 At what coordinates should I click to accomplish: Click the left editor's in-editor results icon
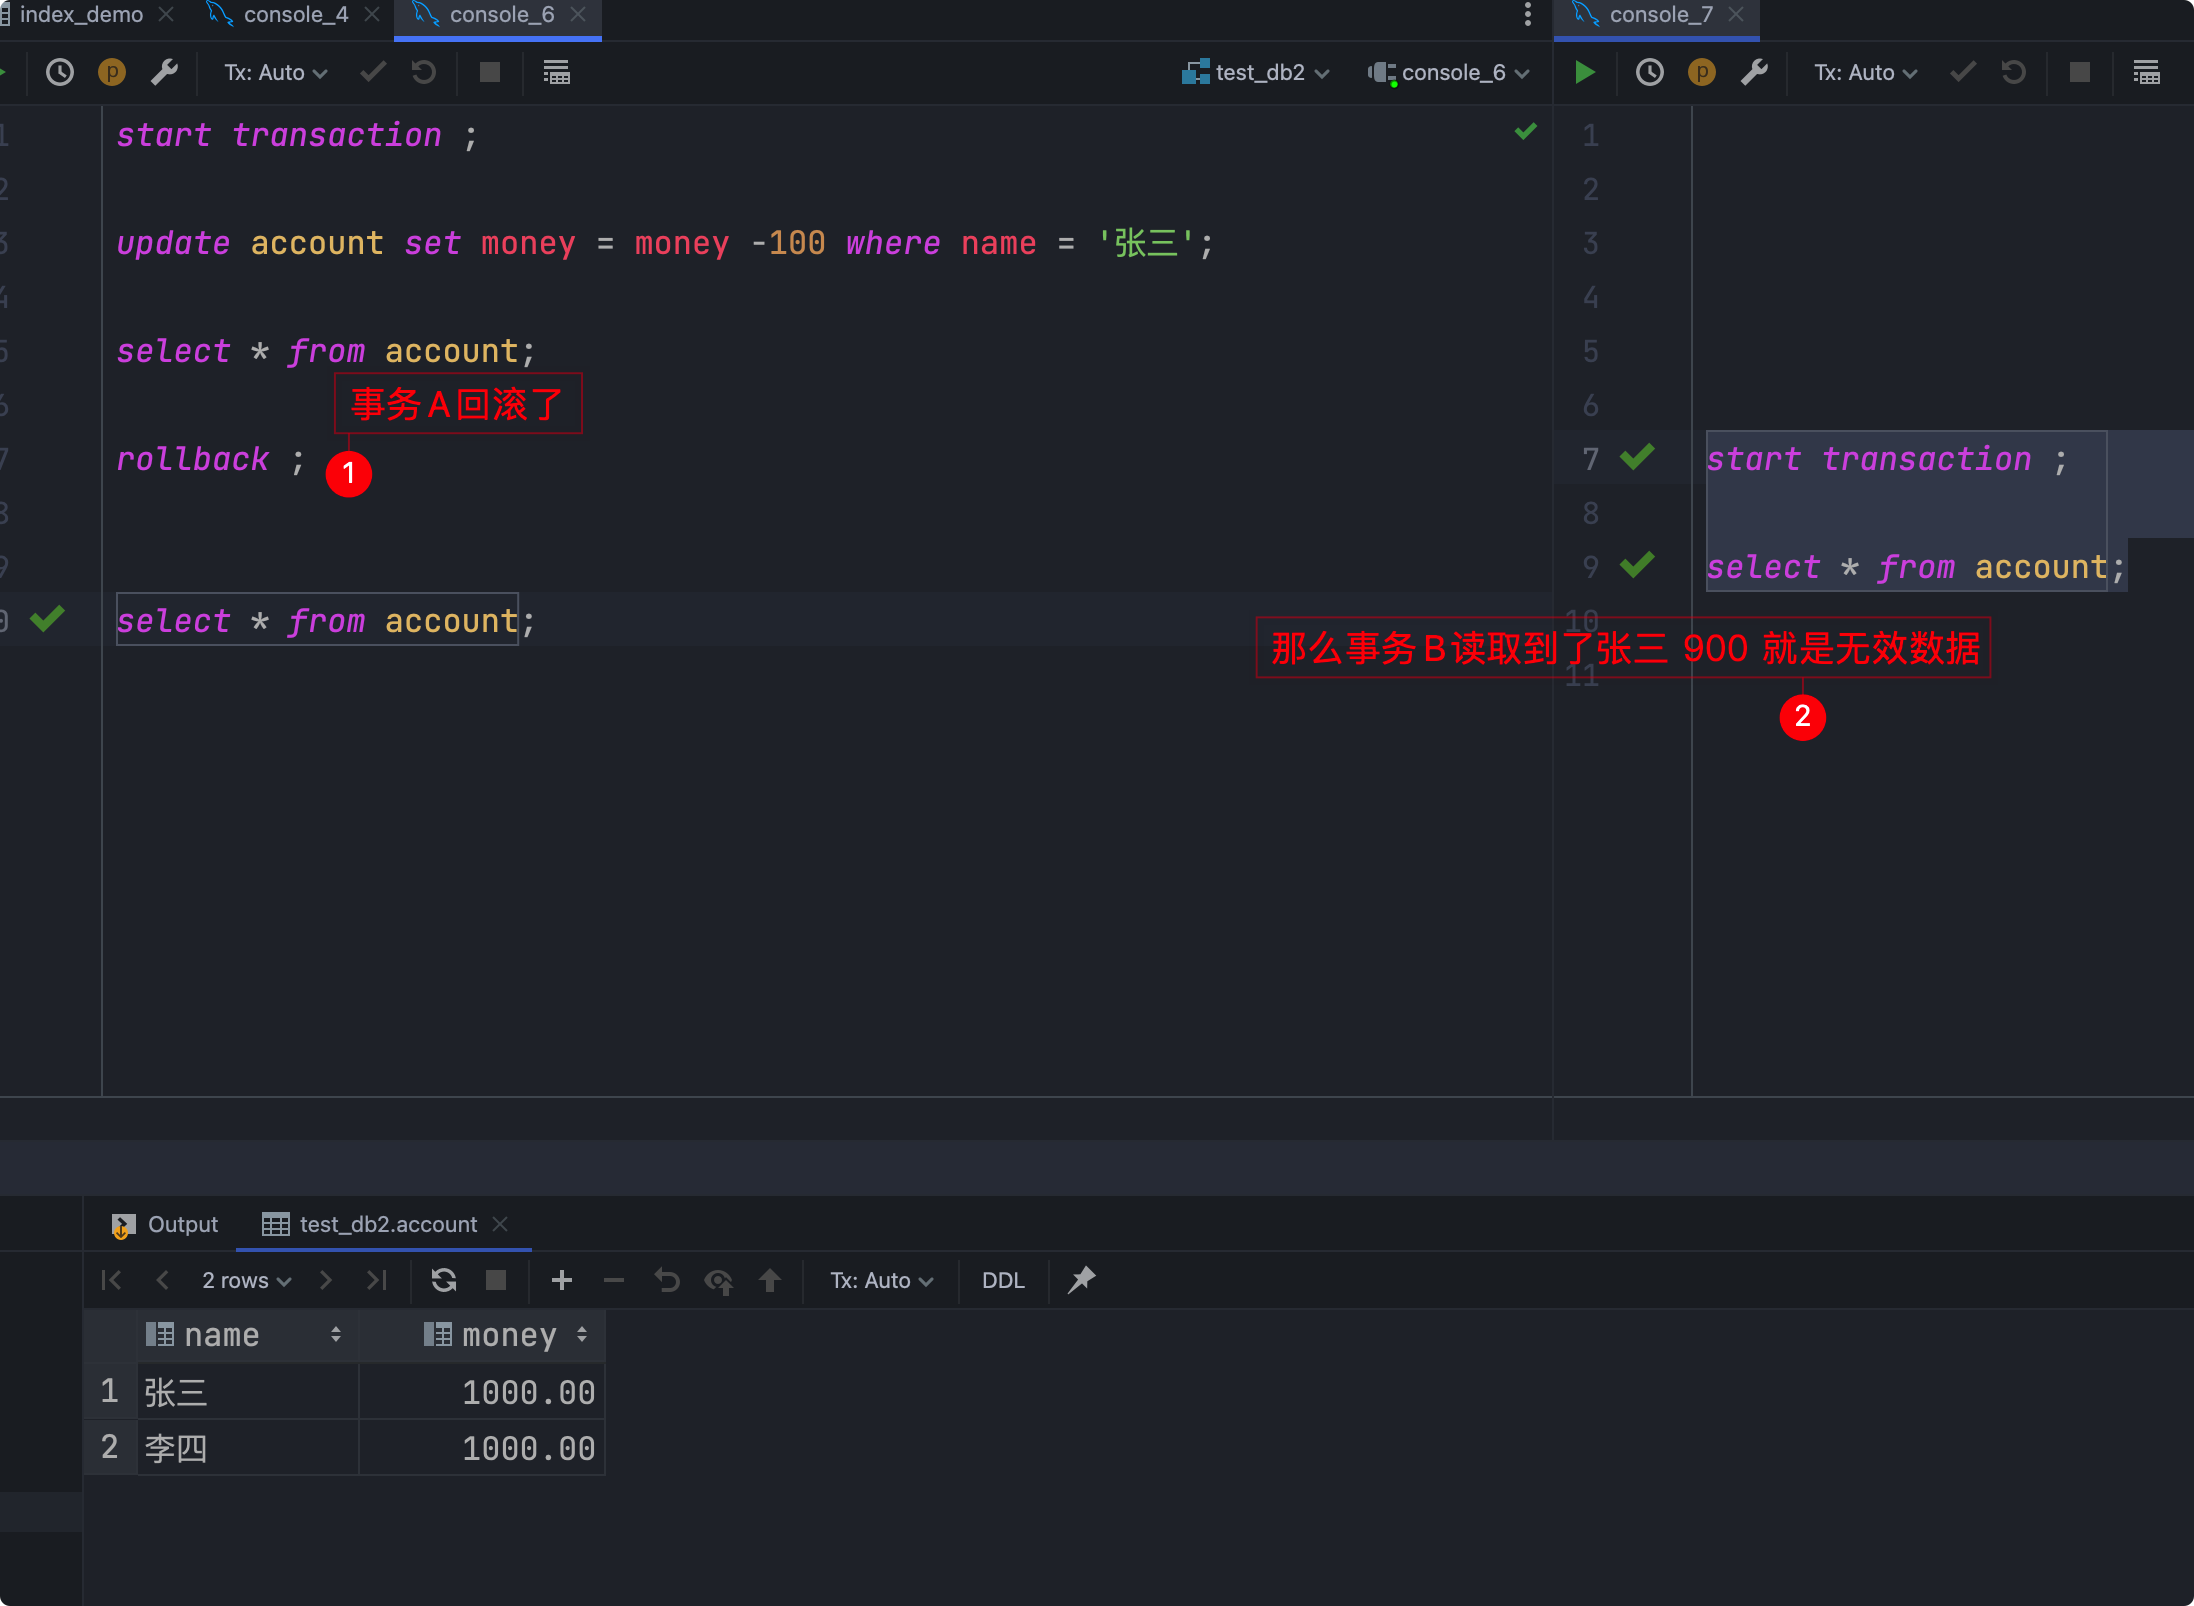(556, 72)
